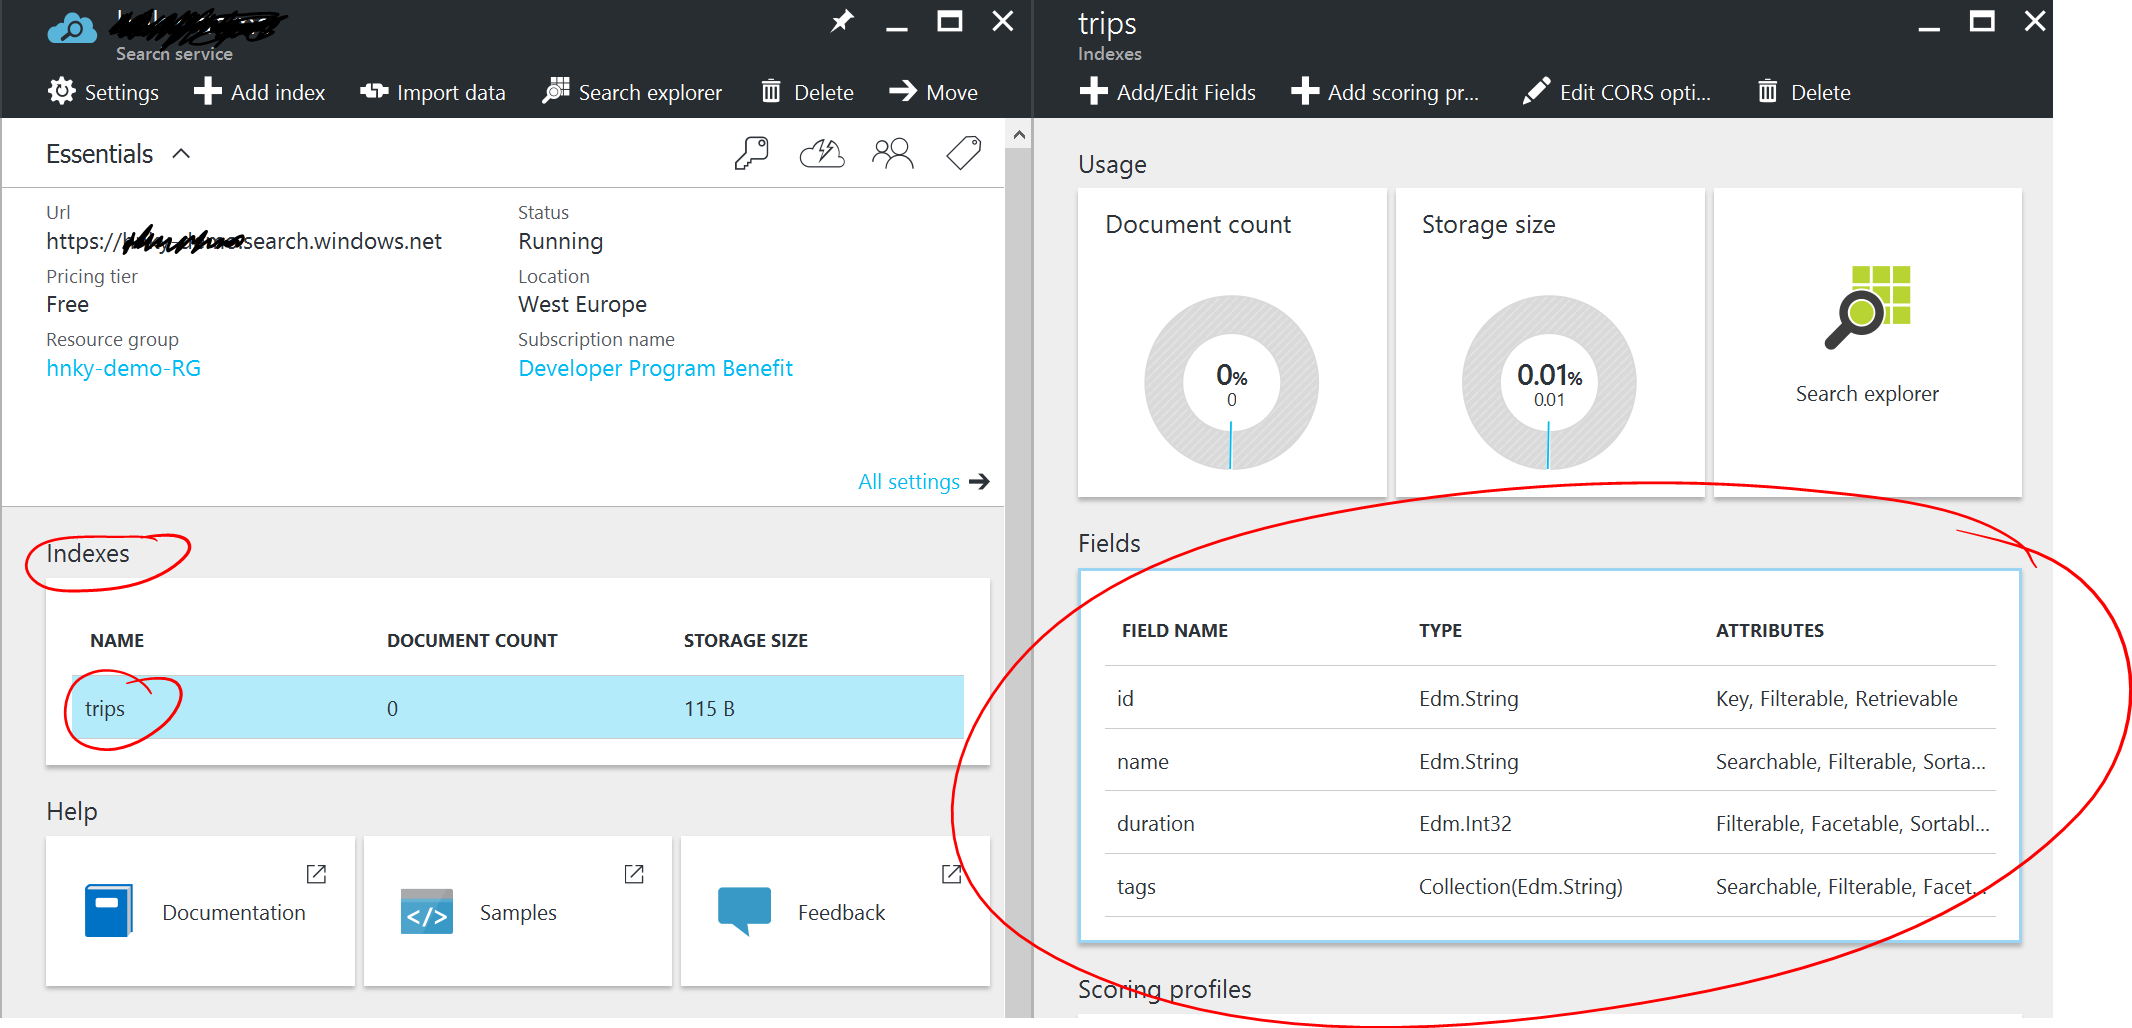Click the West Europe location value

pos(582,304)
